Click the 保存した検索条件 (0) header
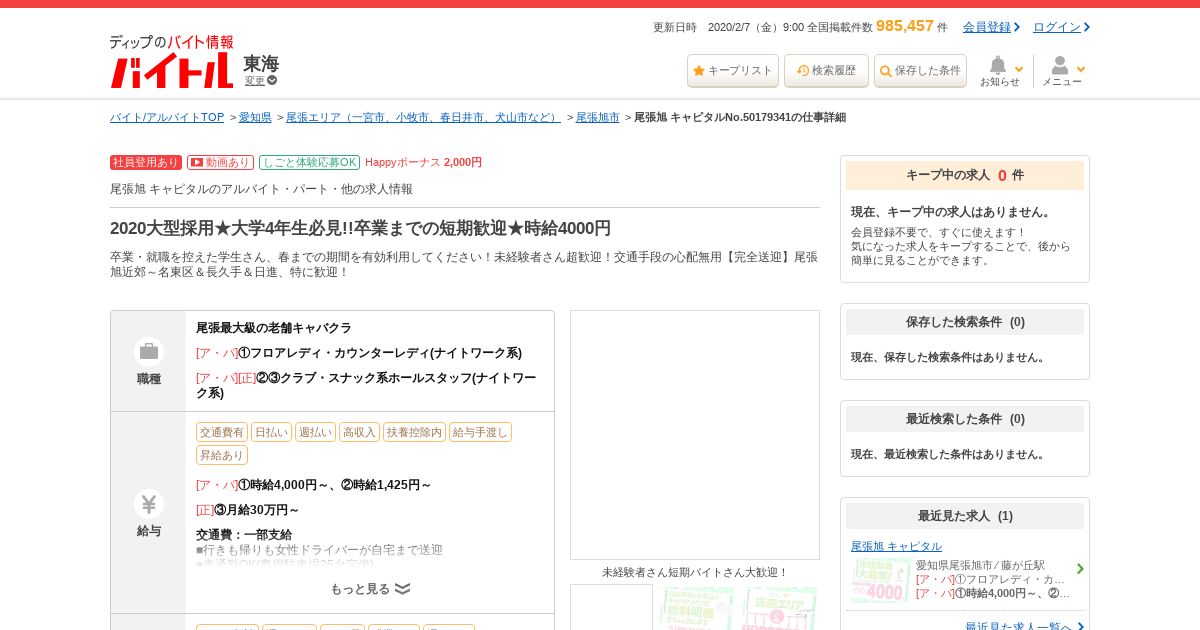 click(965, 322)
